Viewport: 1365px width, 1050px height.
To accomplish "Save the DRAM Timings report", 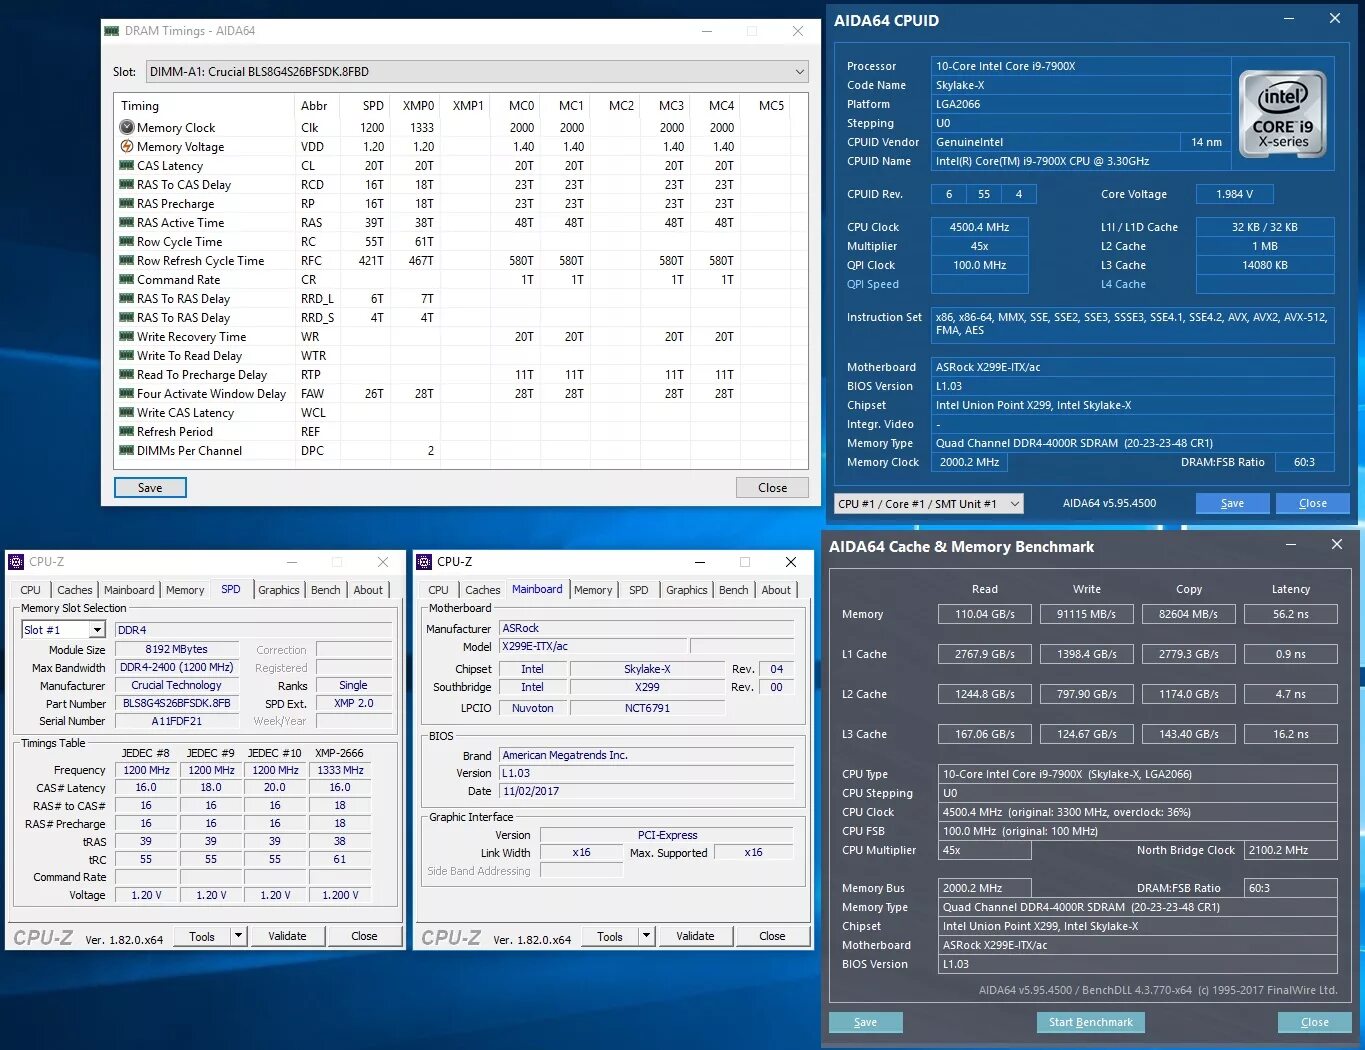I will tap(150, 488).
